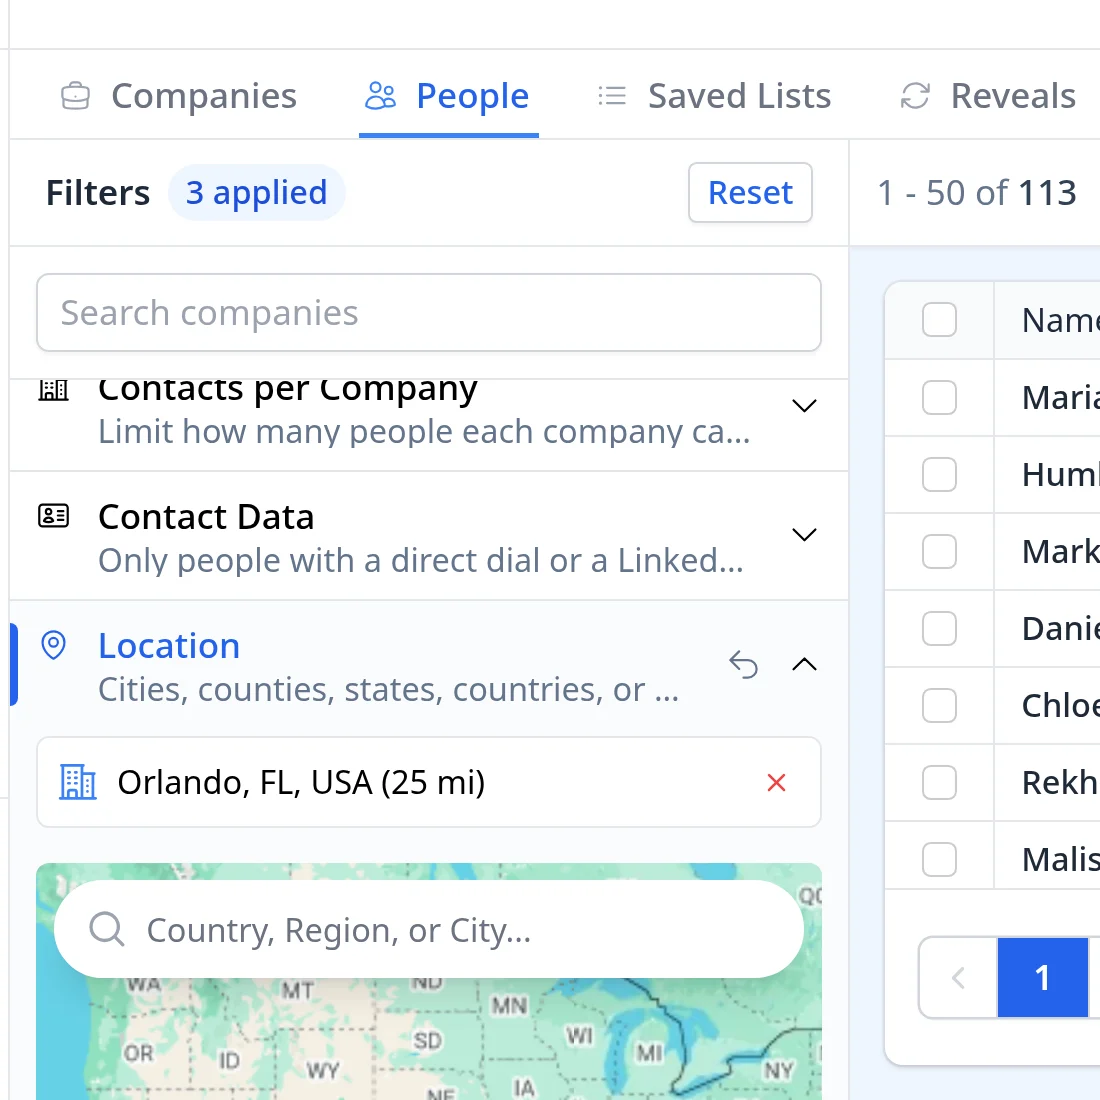Check the row starting with Rekh
Screen dimensions: 1100x1100
[x=939, y=782]
